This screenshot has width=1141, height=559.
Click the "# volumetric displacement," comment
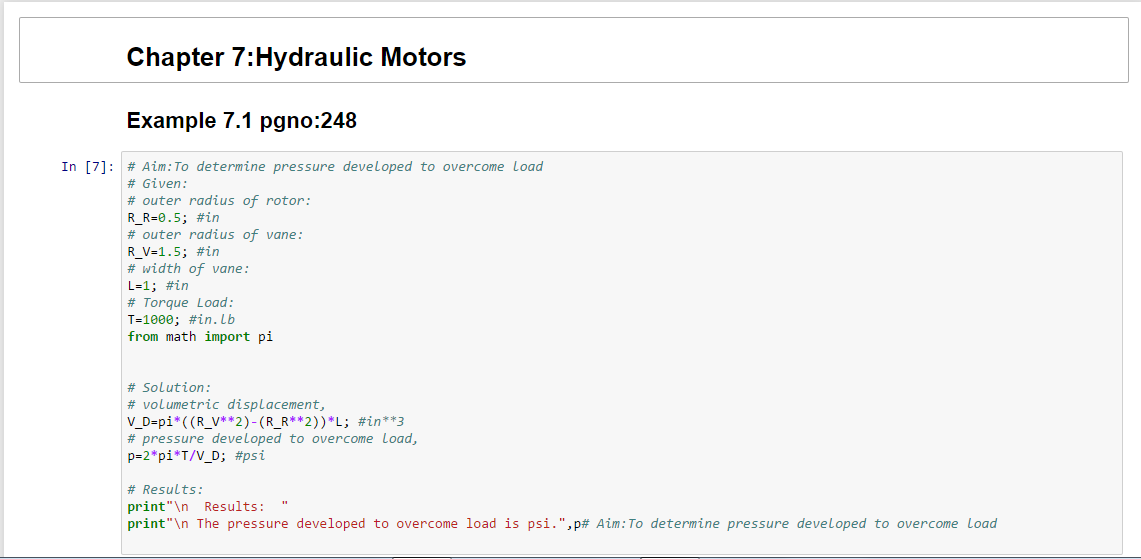pos(226,405)
